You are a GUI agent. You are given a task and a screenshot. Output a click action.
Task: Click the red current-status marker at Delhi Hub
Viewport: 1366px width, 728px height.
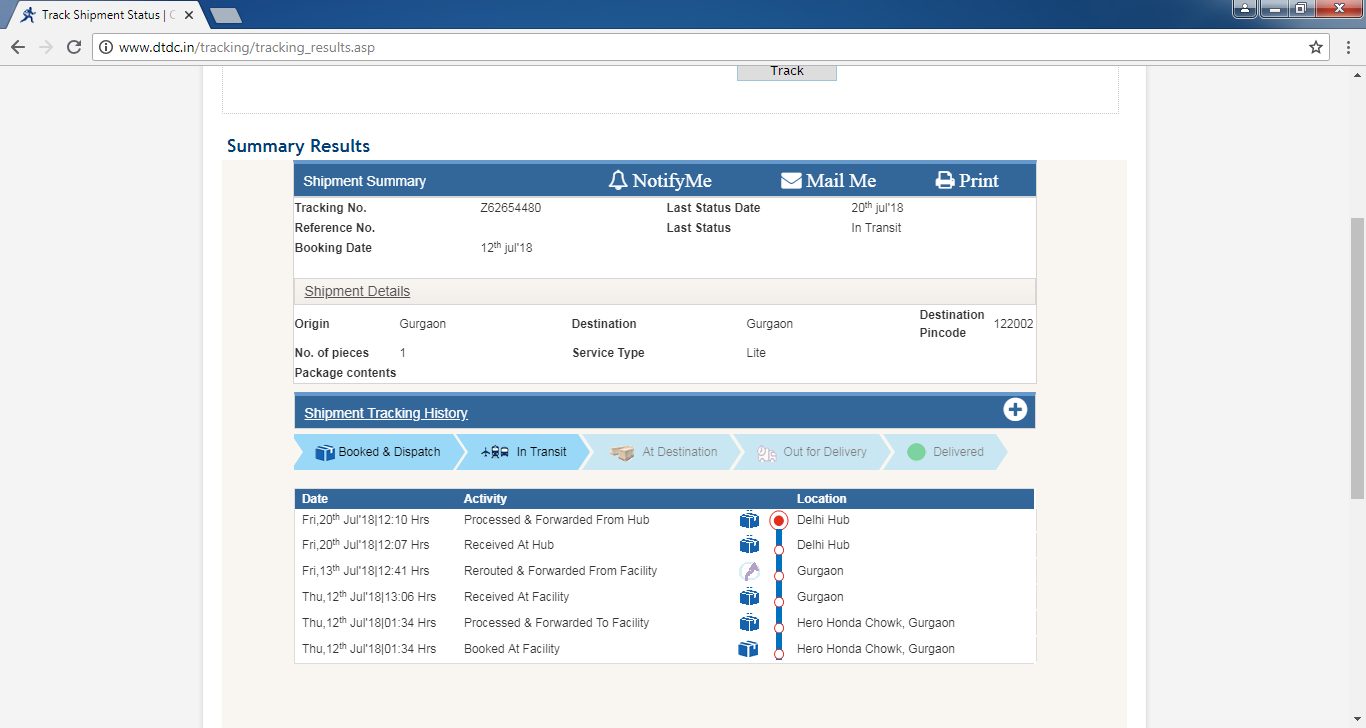779,521
